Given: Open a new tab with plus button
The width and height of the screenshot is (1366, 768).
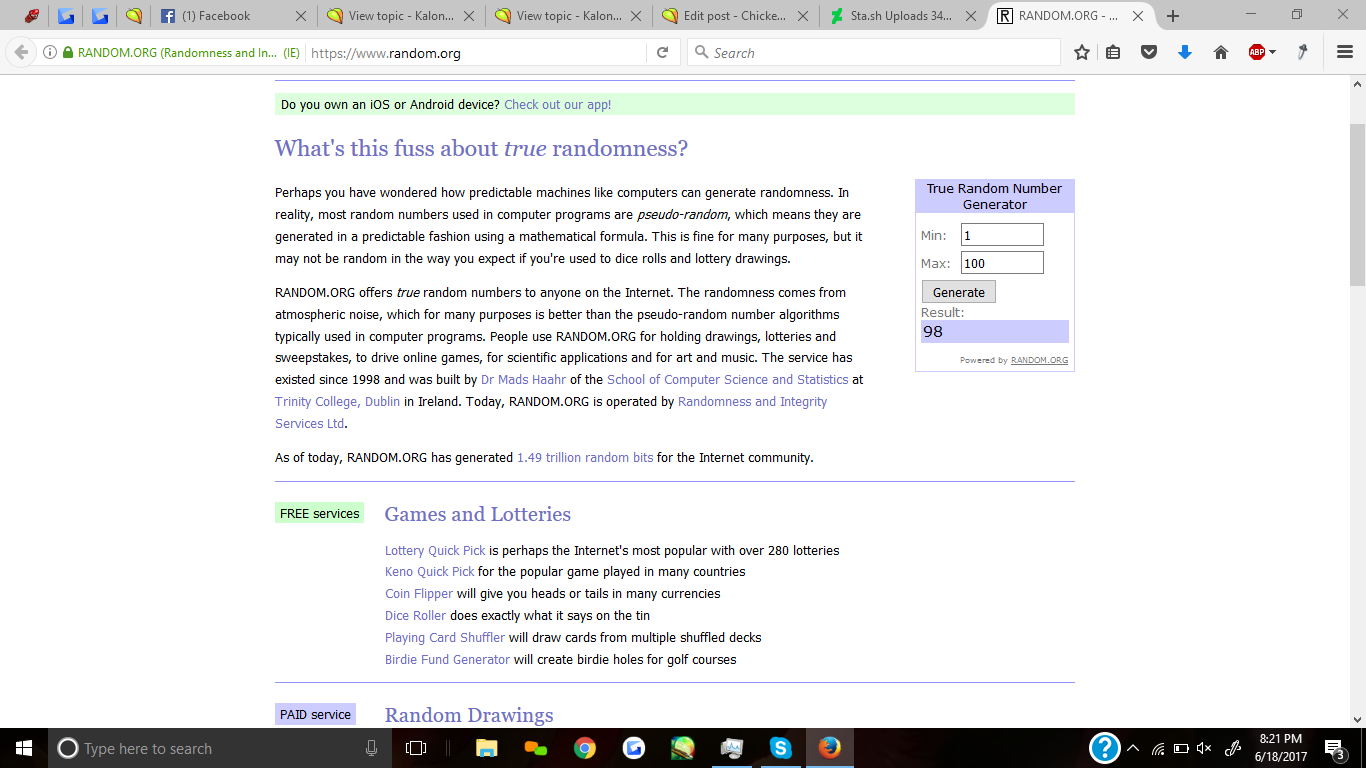Looking at the screenshot, I should click(1173, 16).
